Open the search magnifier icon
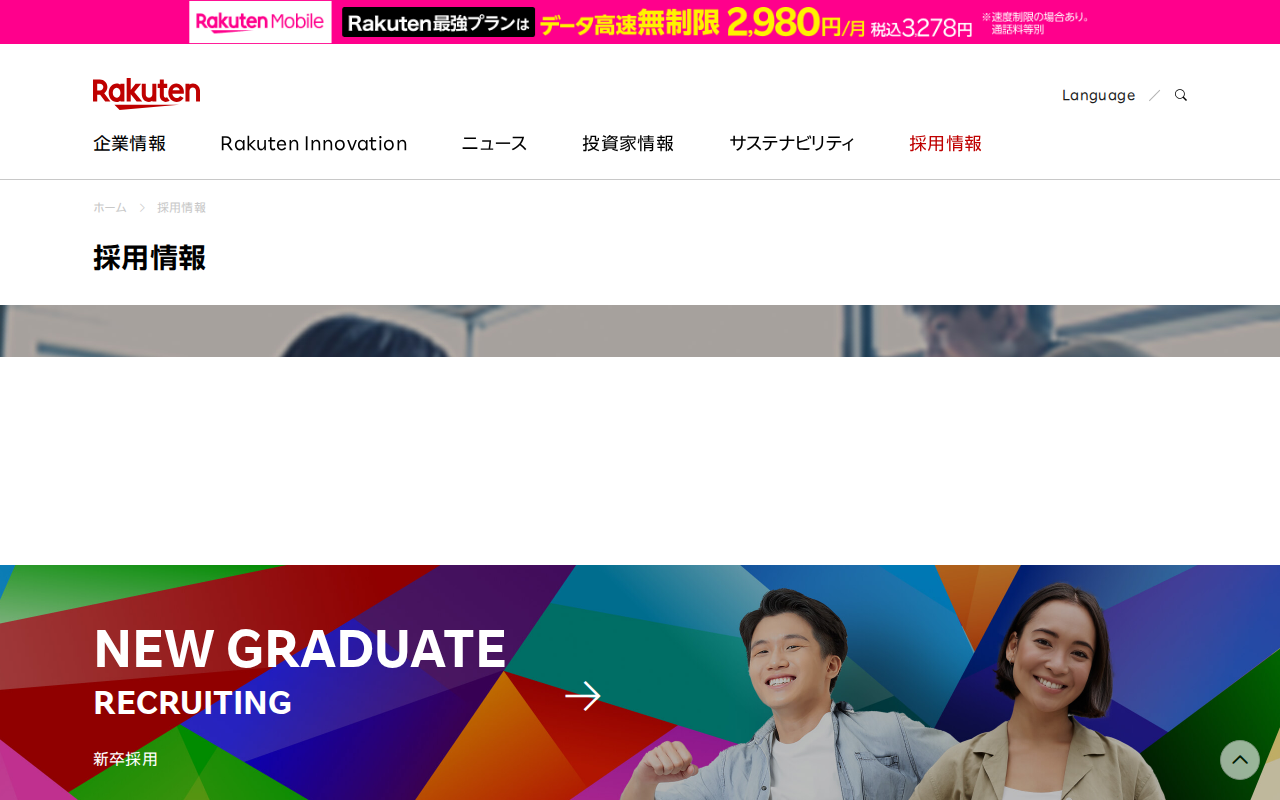This screenshot has width=1280, height=800. point(1181,95)
